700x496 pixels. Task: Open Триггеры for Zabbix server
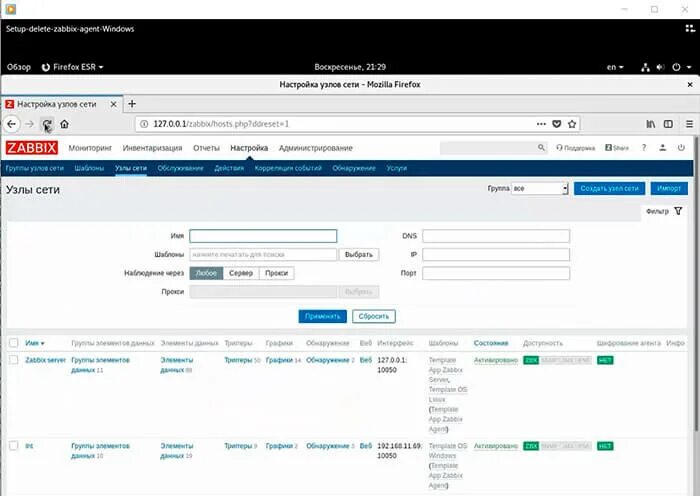tap(238, 360)
